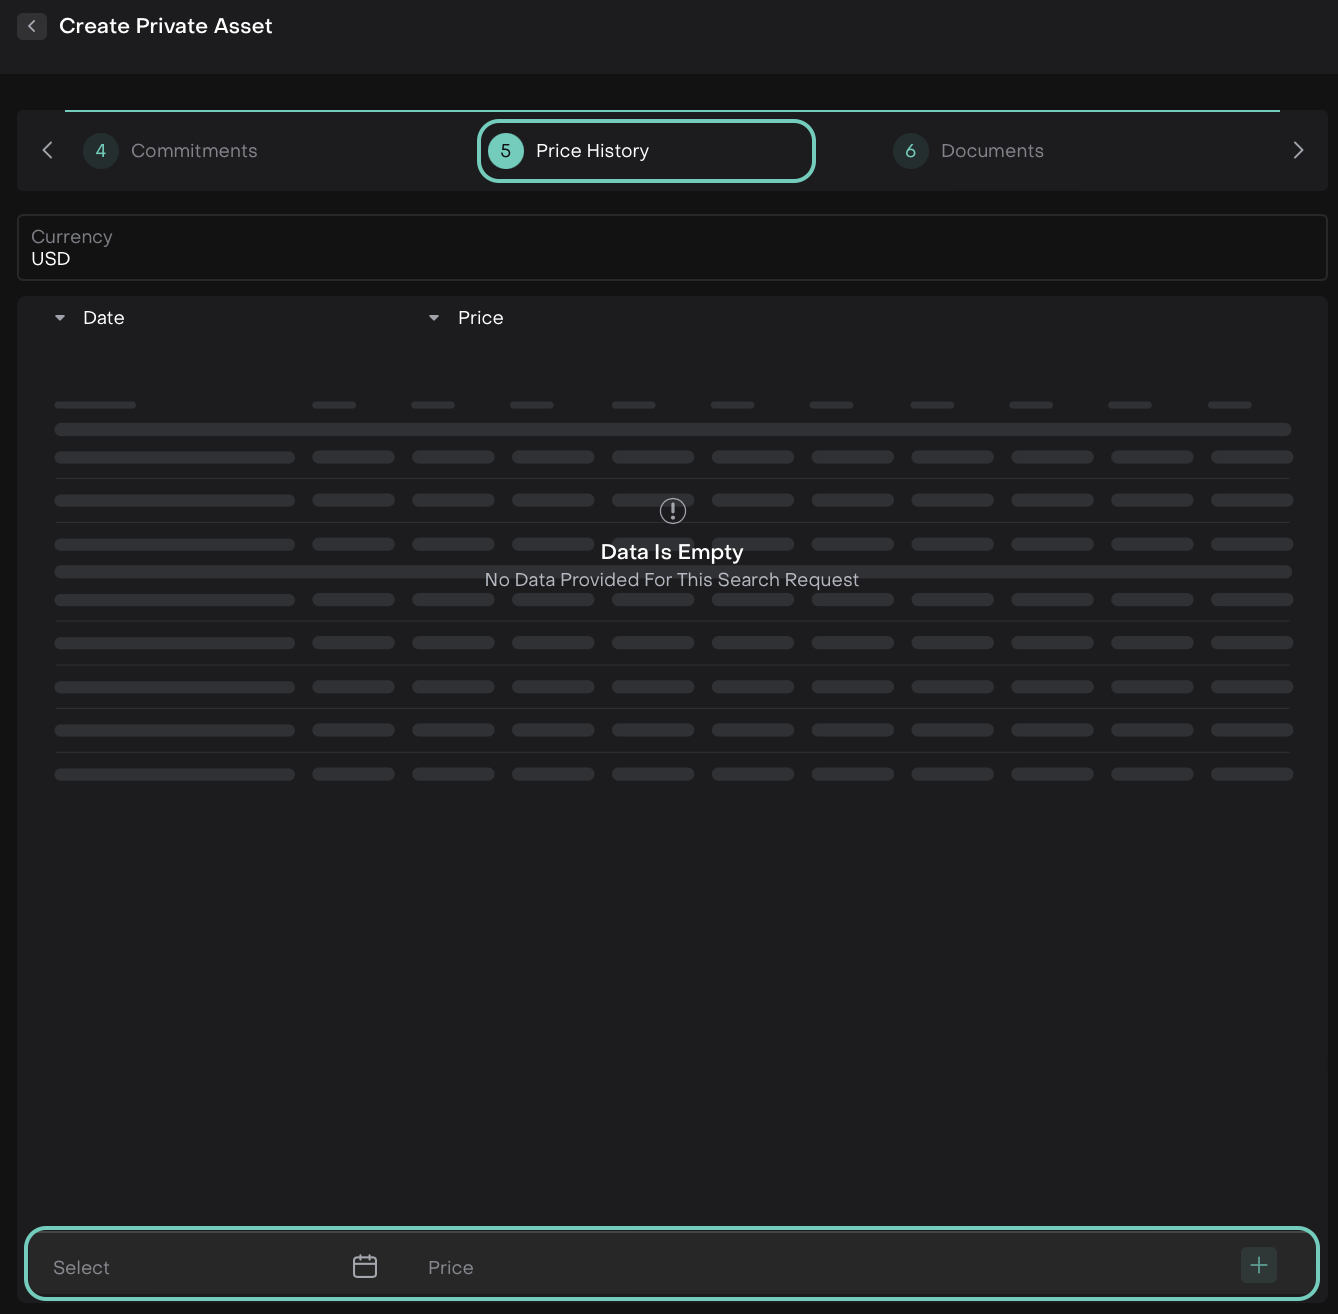Viewport: 1338px width, 1314px height.
Task: Click the step 6 number badge
Action: (x=910, y=151)
